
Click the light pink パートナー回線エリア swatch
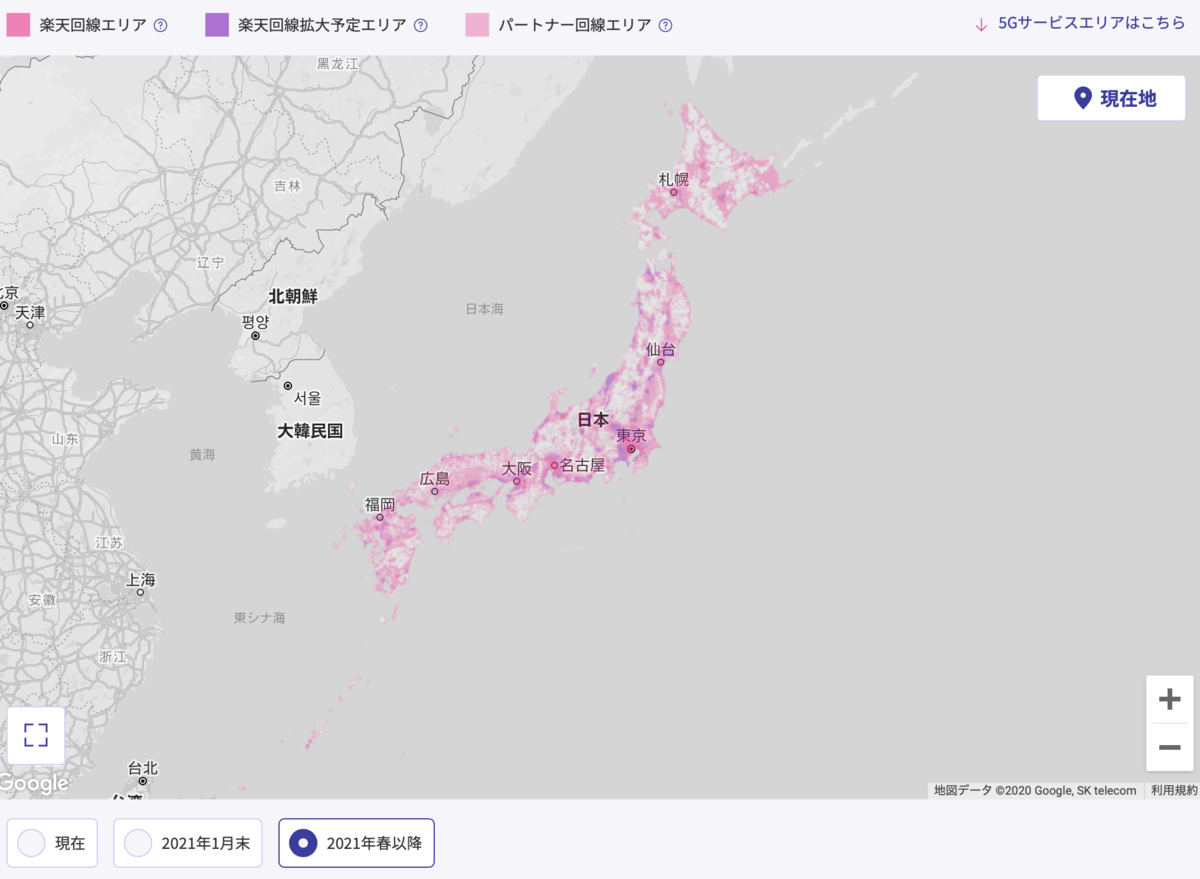click(x=477, y=25)
